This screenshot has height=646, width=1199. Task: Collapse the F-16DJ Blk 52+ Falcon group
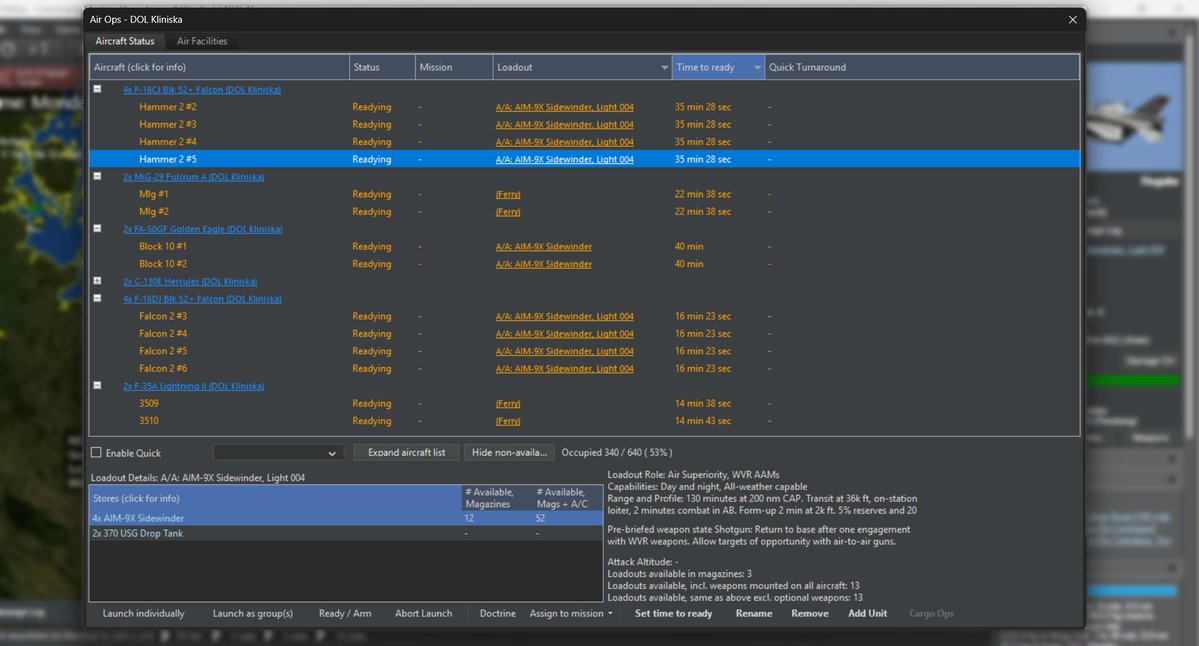point(97,298)
